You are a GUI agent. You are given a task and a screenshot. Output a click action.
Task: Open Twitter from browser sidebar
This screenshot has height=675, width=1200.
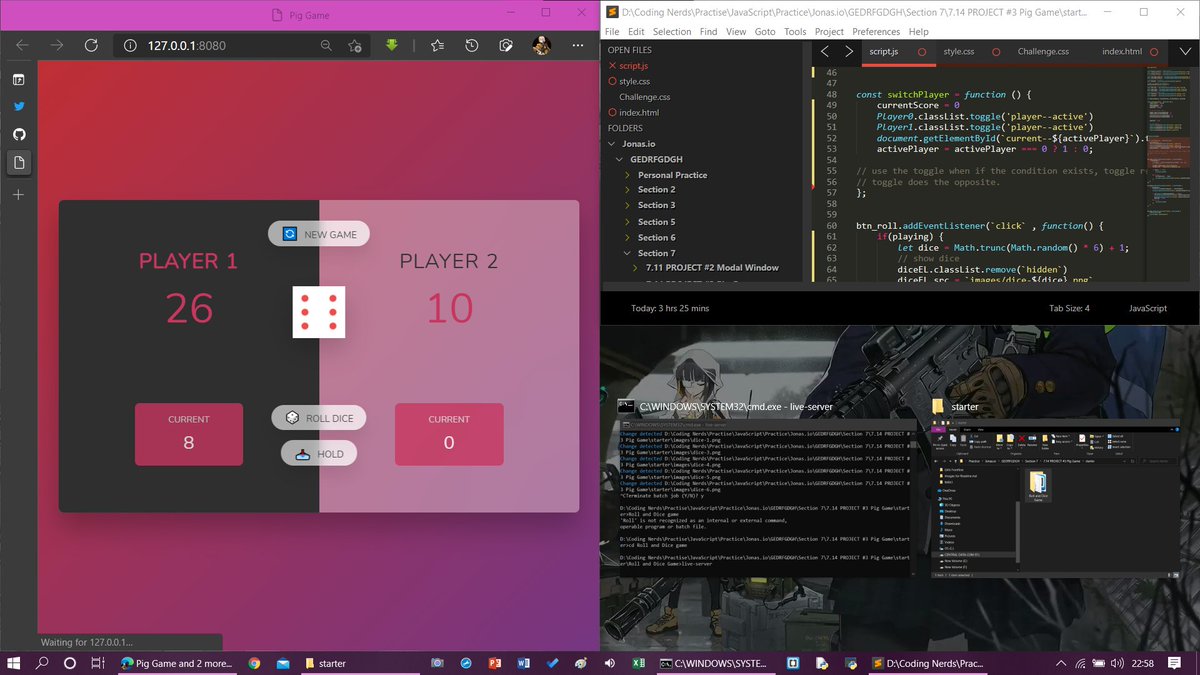coord(20,106)
